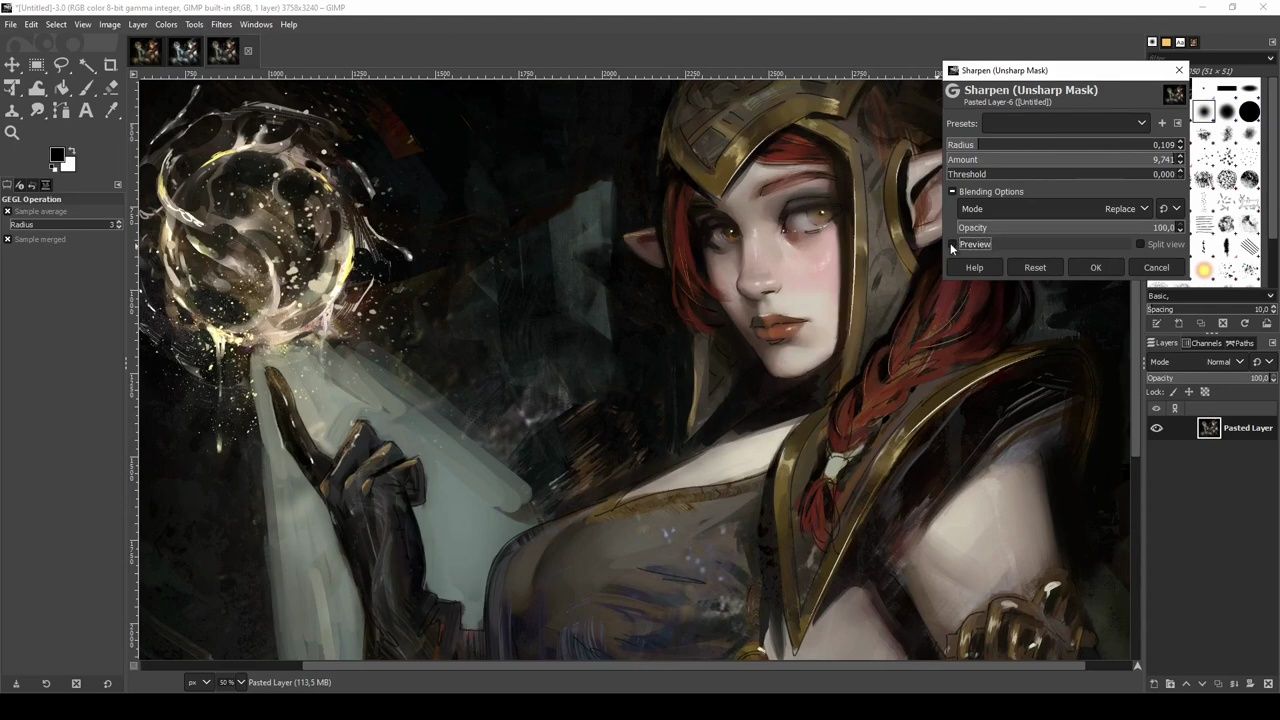1280x720 pixels.
Task: Select the Text tool
Action: 86,110
